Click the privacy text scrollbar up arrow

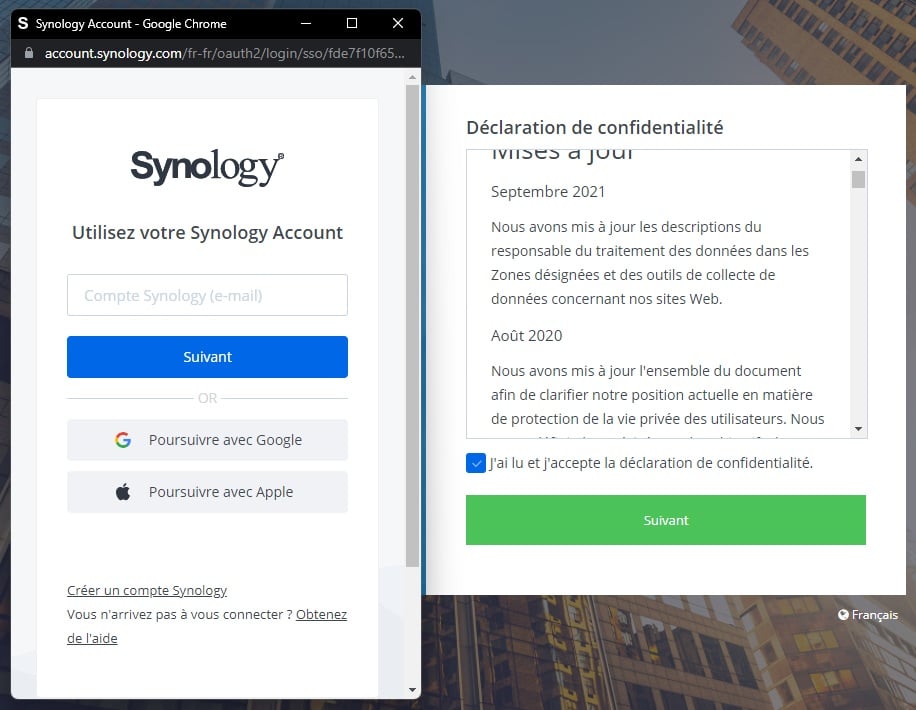pos(857,158)
